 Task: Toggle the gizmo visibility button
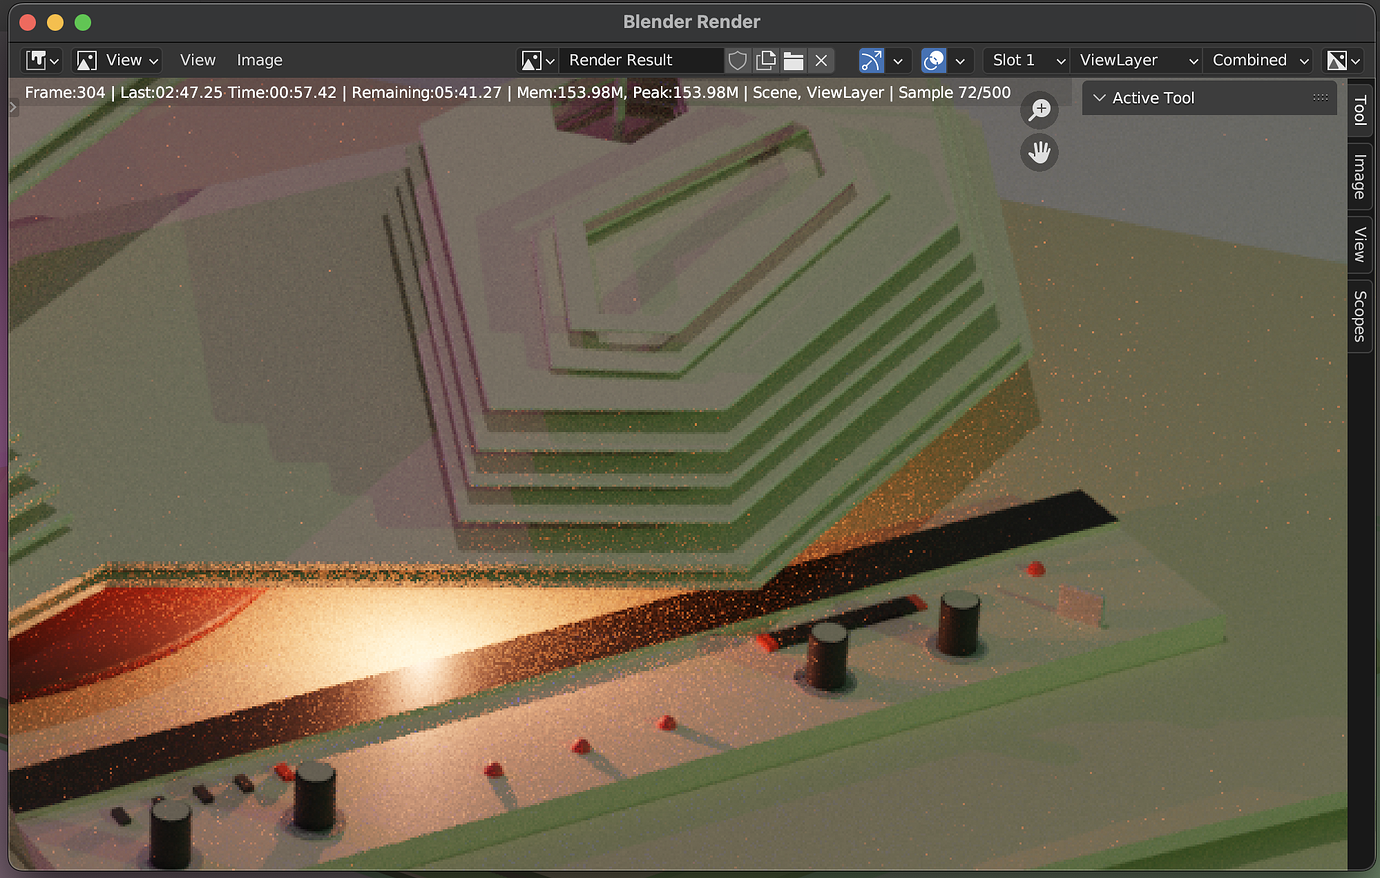click(871, 60)
